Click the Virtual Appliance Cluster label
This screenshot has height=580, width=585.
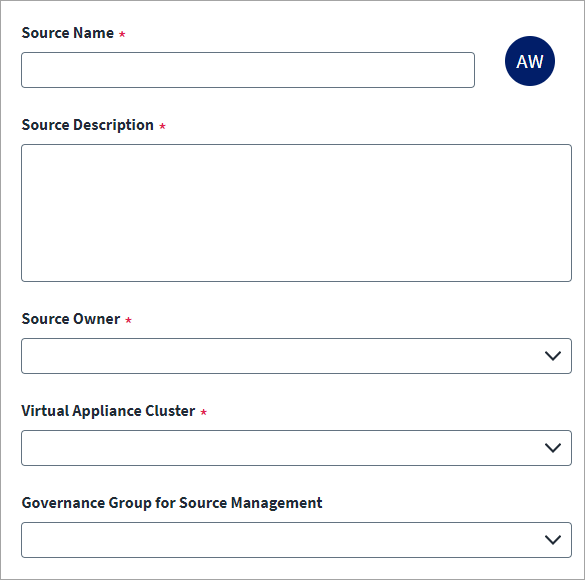(x=108, y=411)
